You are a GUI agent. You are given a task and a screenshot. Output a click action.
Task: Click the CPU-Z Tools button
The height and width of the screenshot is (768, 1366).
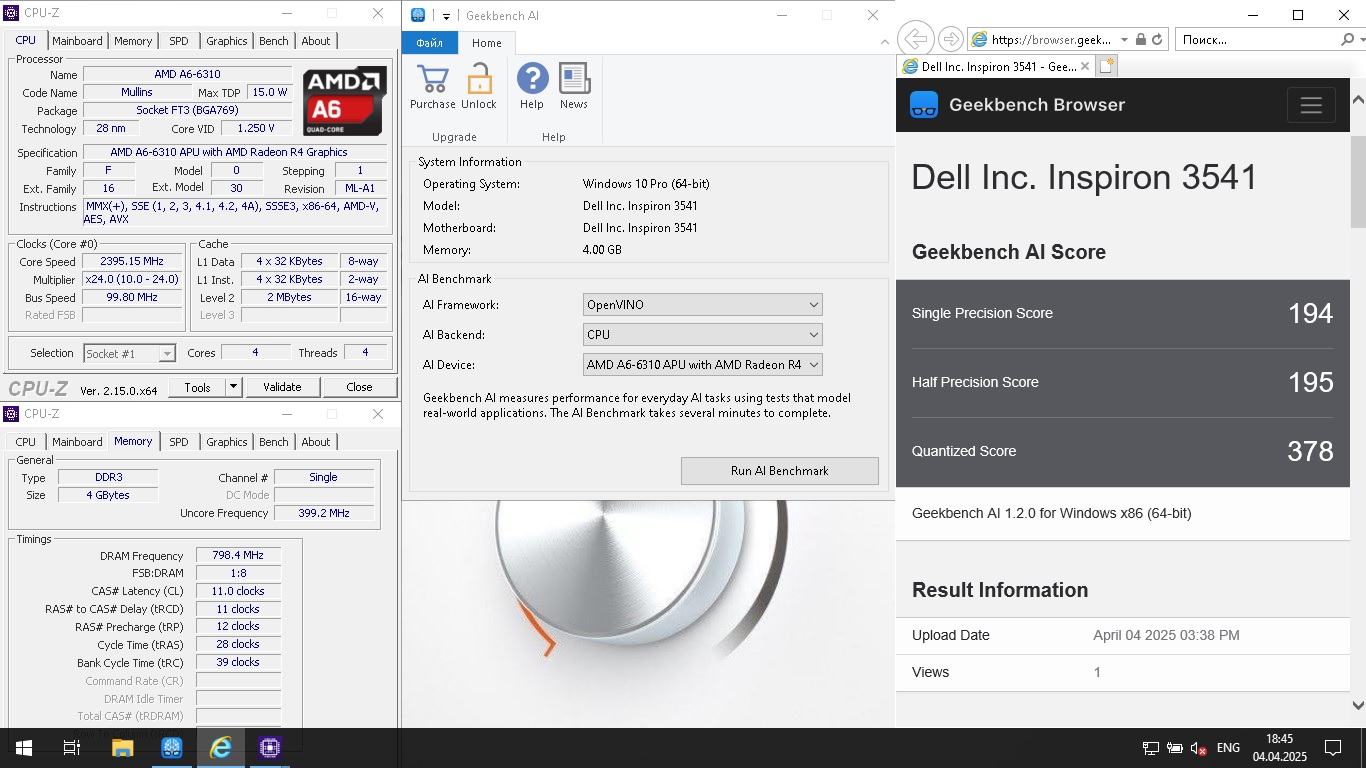197,387
